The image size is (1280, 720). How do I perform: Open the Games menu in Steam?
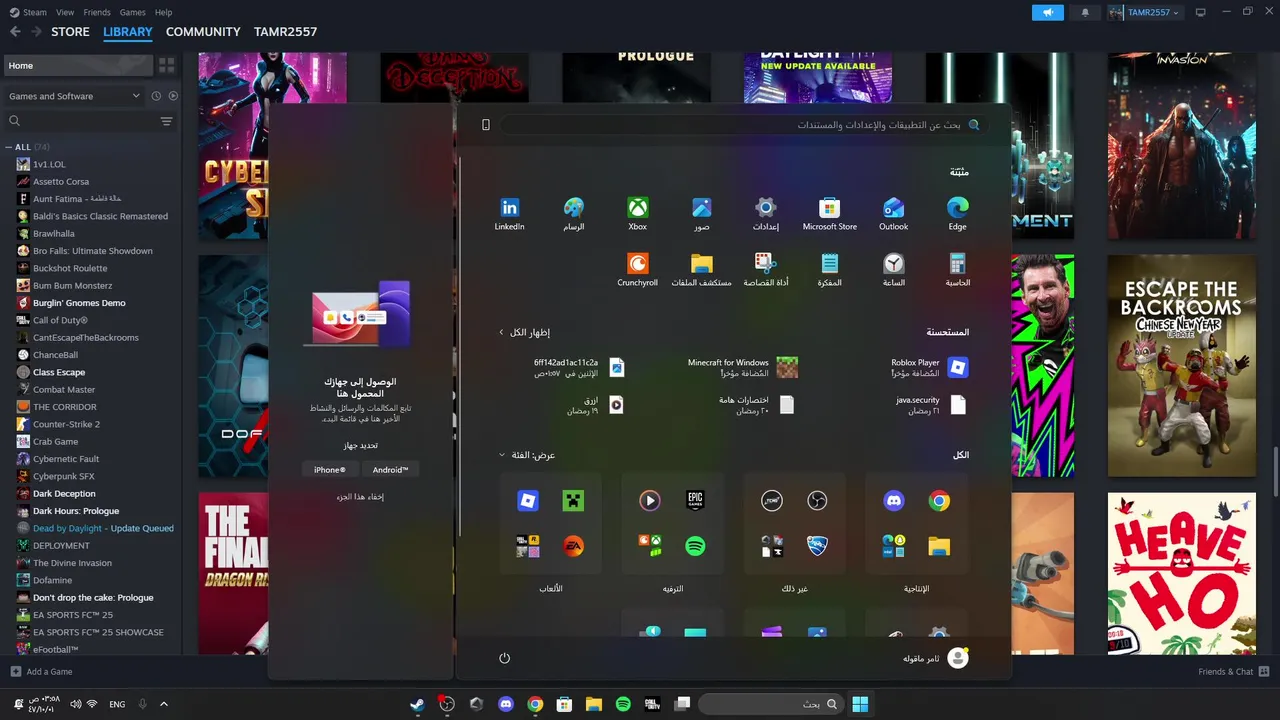pyautogui.click(x=132, y=12)
